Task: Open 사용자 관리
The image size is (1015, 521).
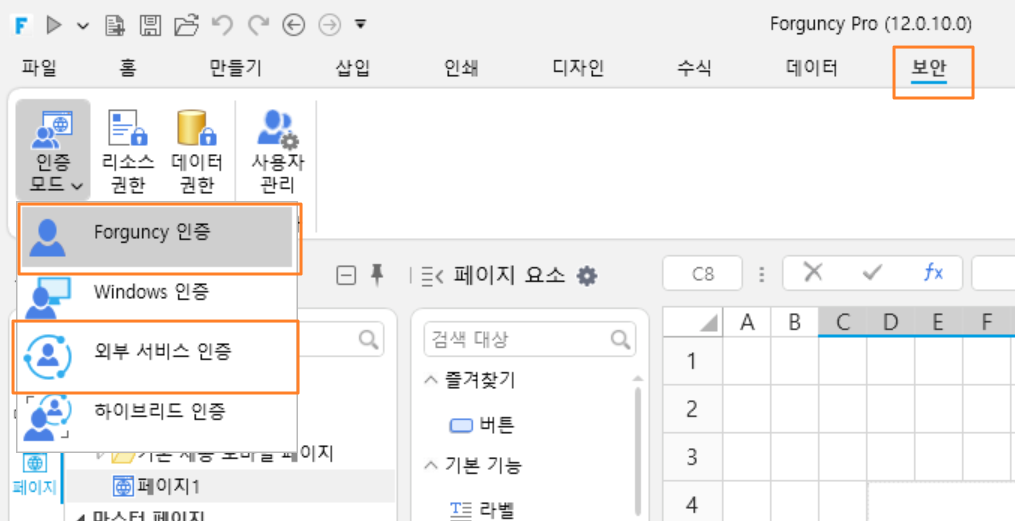Action: point(278,150)
